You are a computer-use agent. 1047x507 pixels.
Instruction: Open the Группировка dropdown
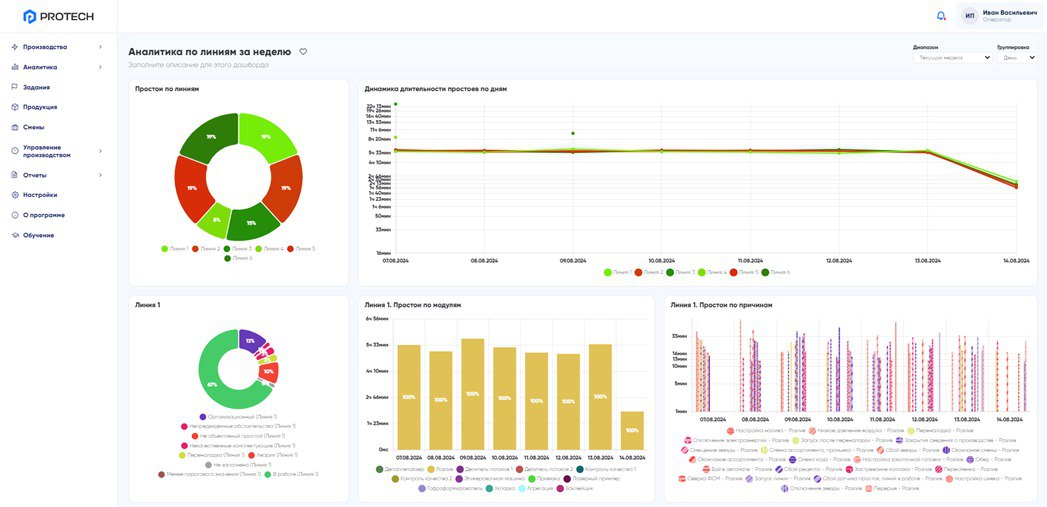click(x=1017, y=57)
